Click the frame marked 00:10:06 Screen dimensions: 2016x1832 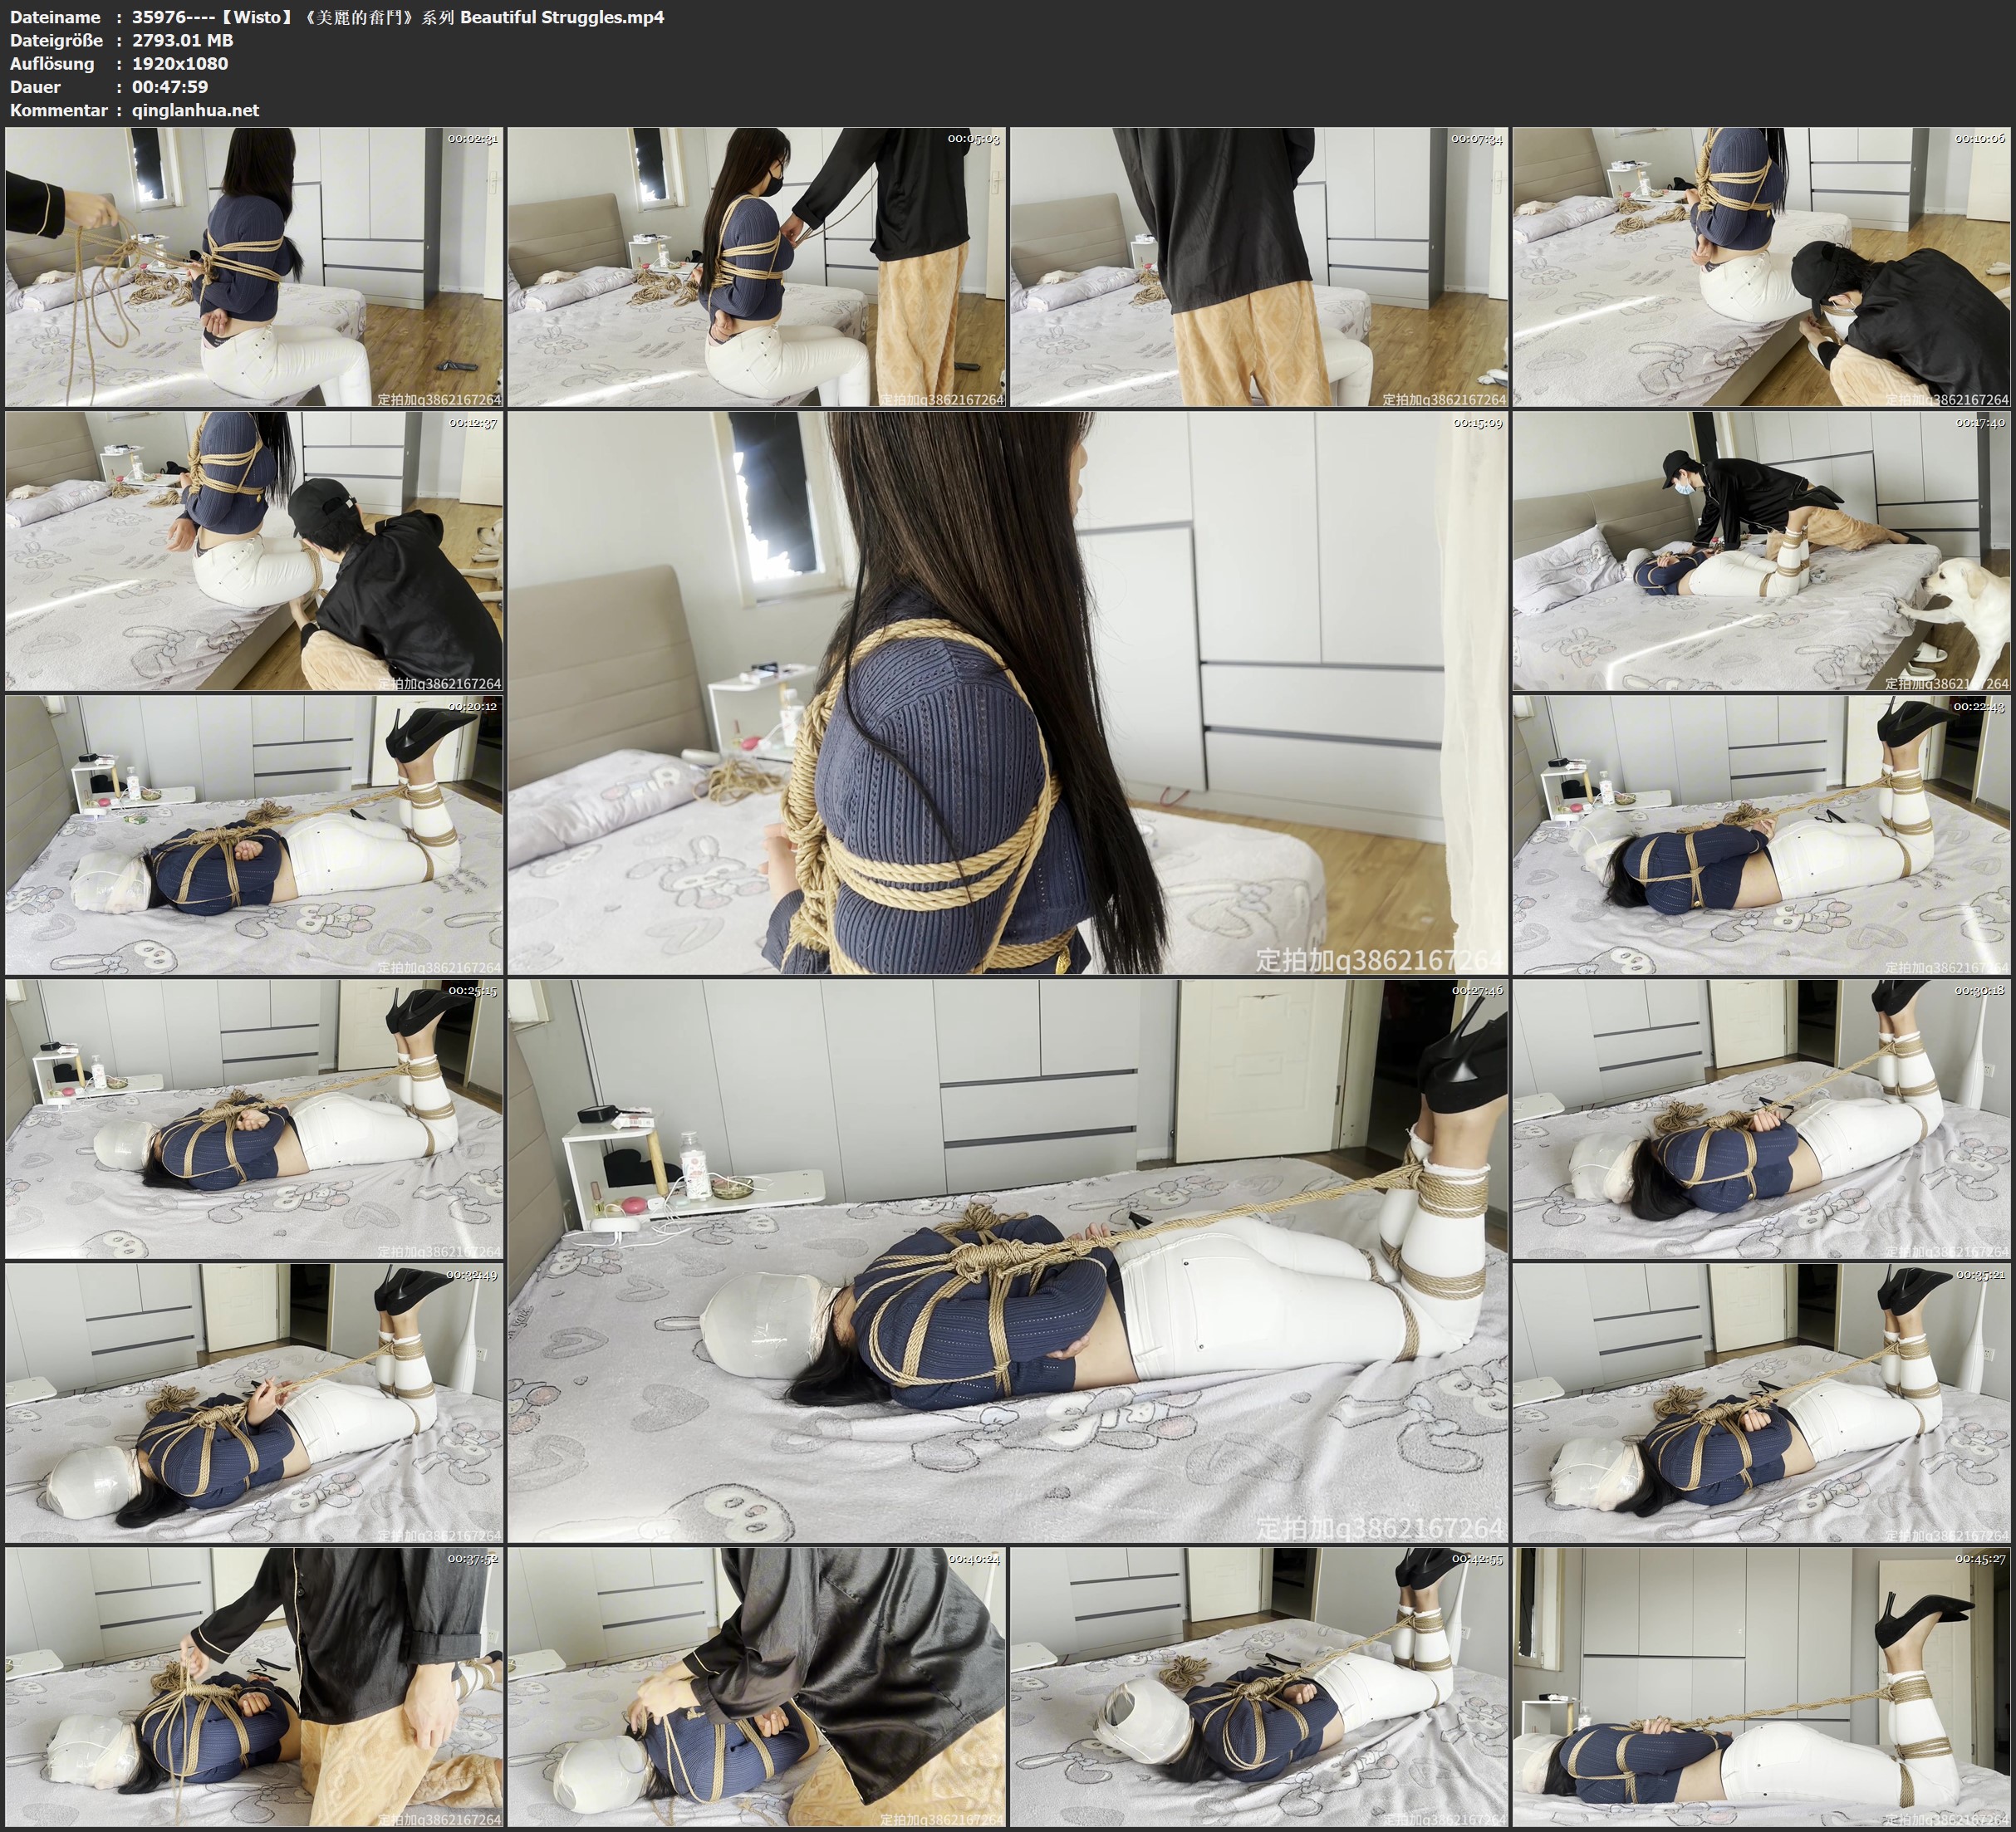pos(1761,267)
